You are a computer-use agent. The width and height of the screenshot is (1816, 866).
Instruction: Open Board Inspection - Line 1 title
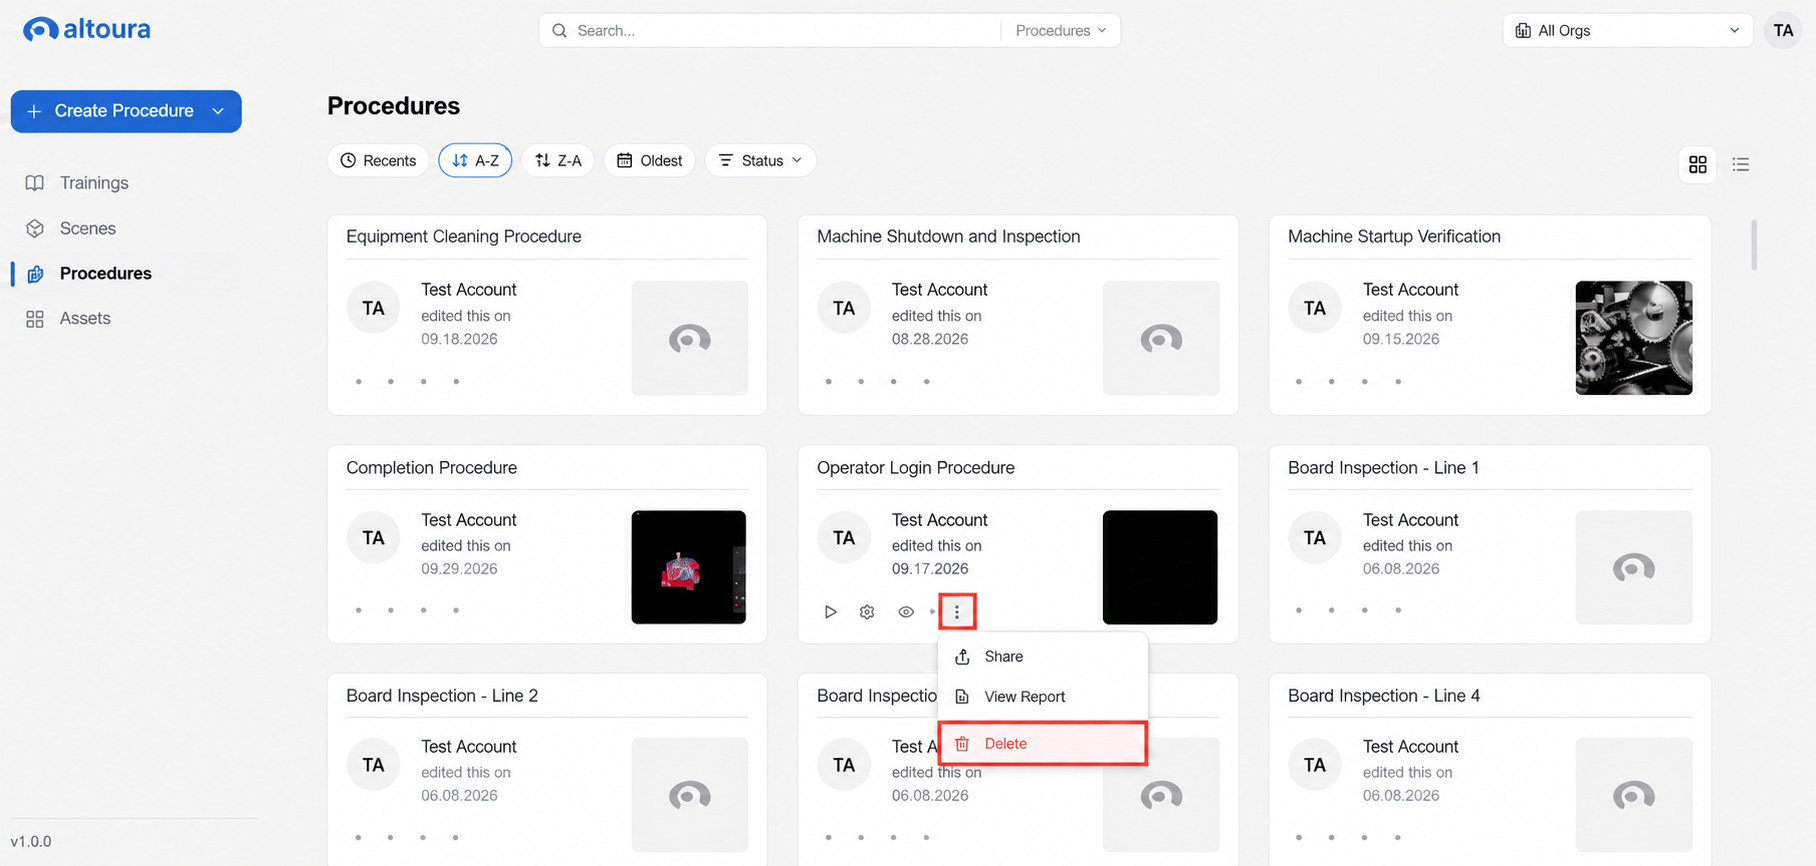[x=1384, y=468]
